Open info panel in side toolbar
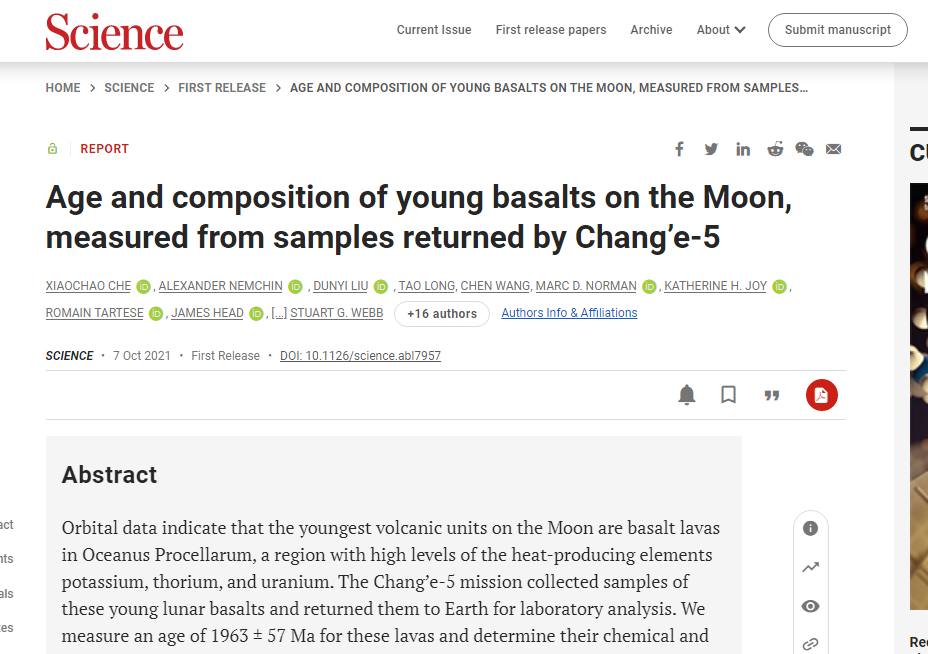This screenshot has height=654, width=928. pos(810,528)
